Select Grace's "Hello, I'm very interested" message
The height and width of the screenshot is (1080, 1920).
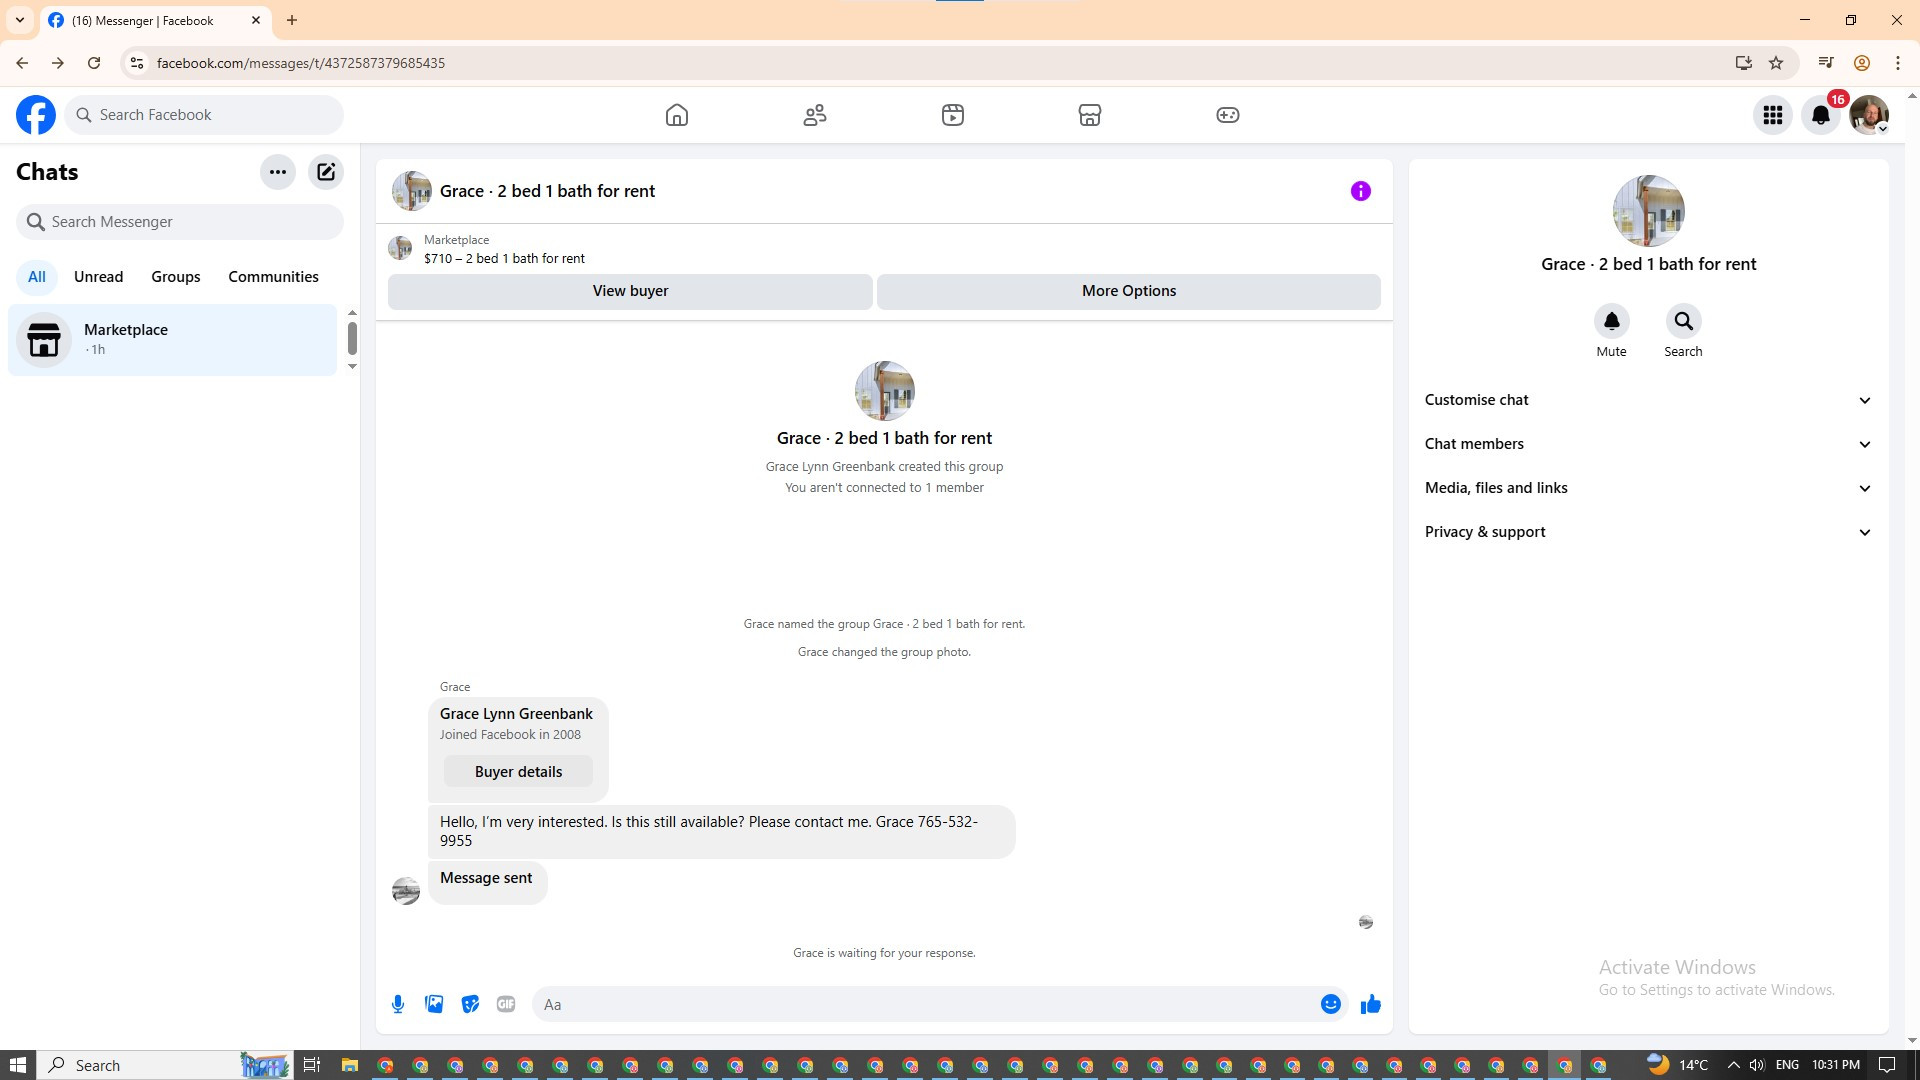pos(721,832)
